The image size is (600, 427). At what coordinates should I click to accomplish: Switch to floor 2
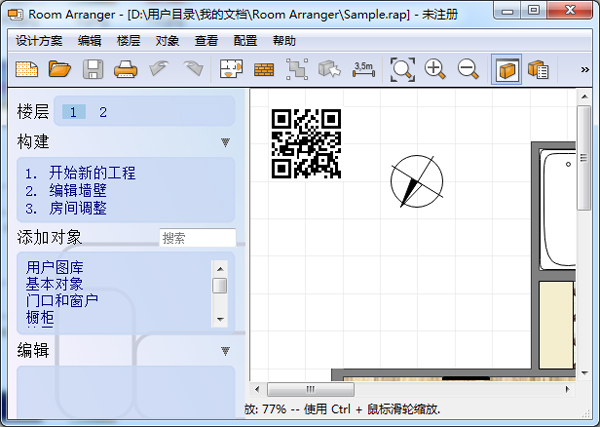(102, 112)
